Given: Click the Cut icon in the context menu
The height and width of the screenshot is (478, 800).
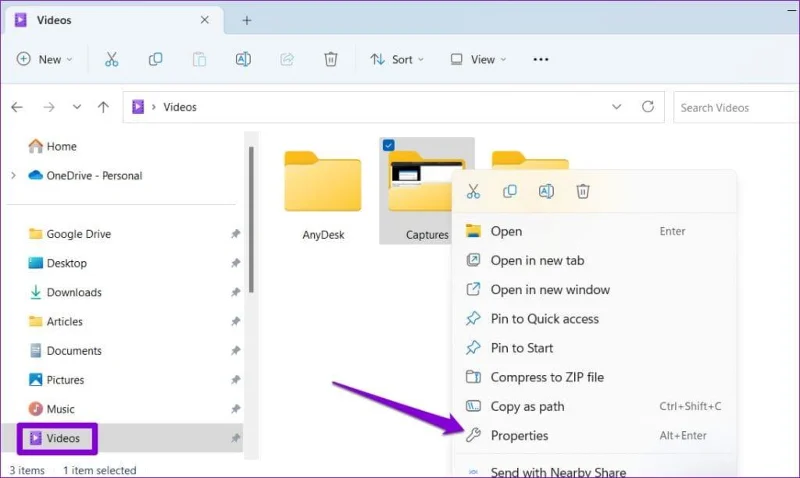Looking at the screenshot, I should (473, 191).
